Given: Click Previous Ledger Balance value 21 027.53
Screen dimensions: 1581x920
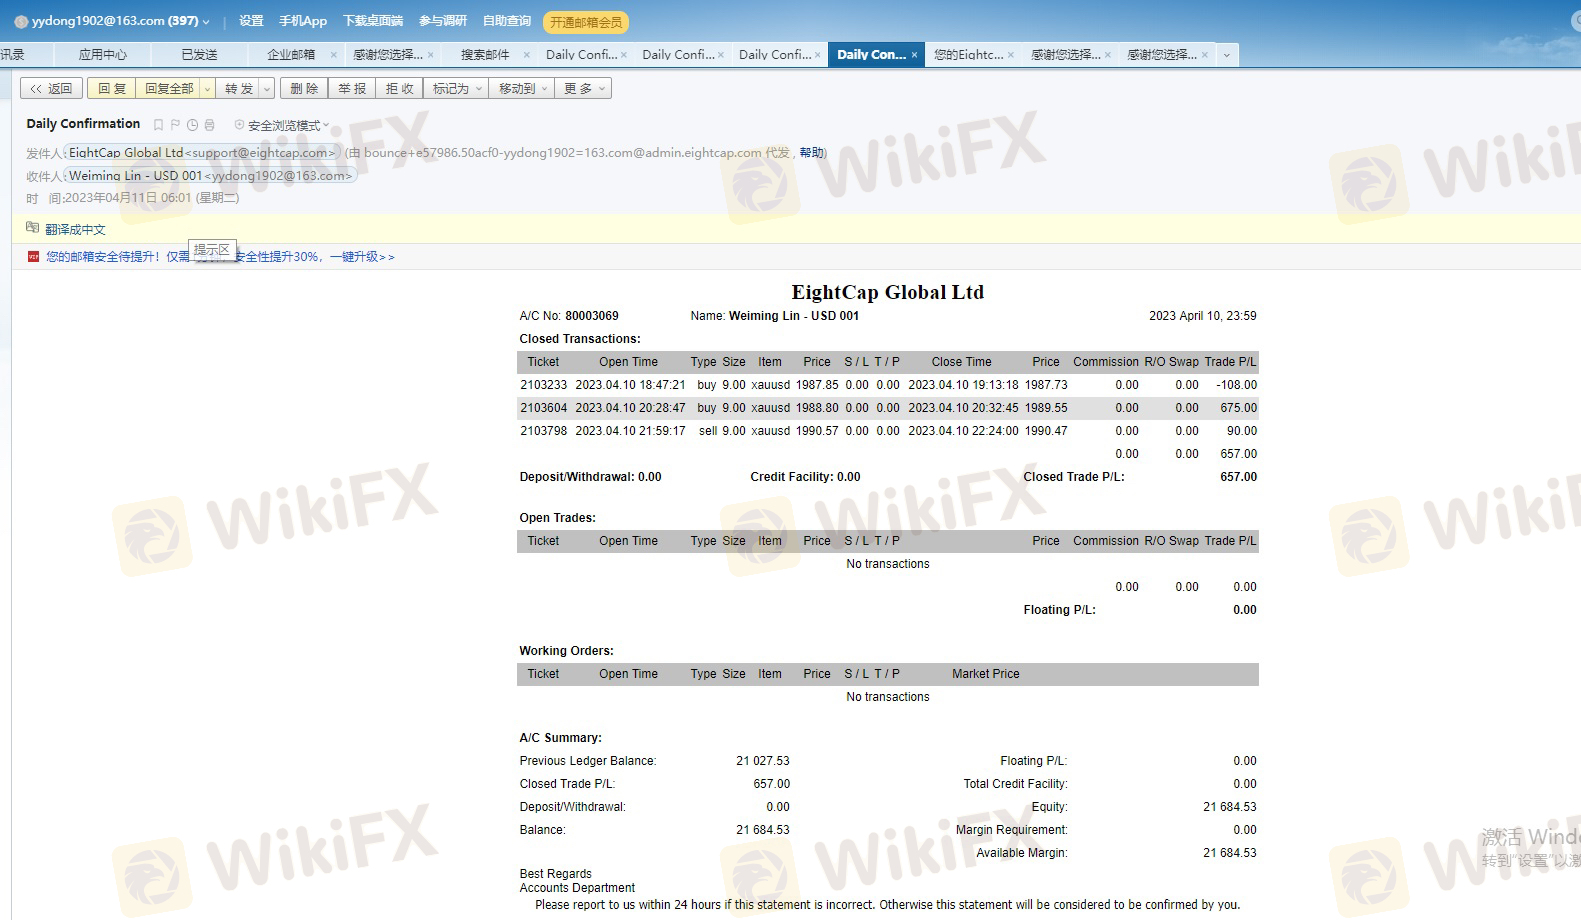Looking at the screenshot, I should (x=763, y=761).
